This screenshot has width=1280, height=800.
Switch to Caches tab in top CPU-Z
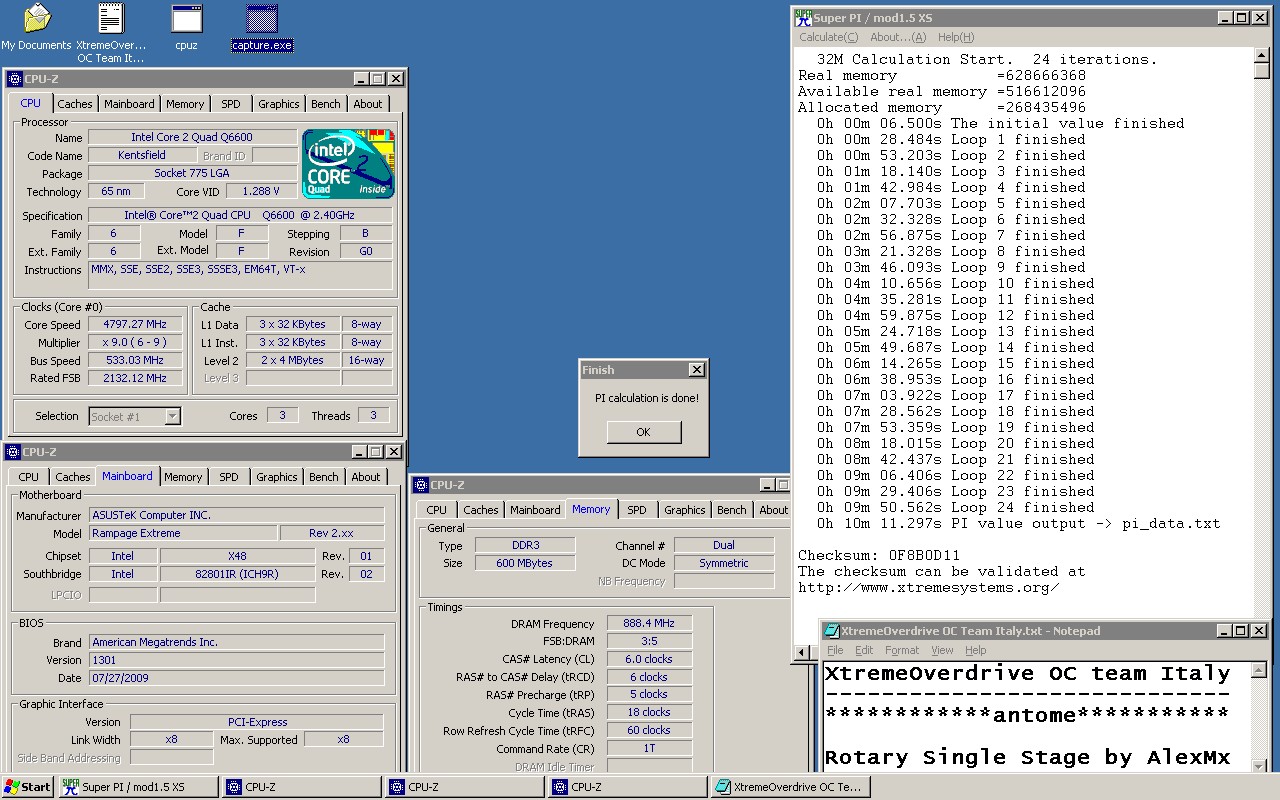tap(74, 104)
